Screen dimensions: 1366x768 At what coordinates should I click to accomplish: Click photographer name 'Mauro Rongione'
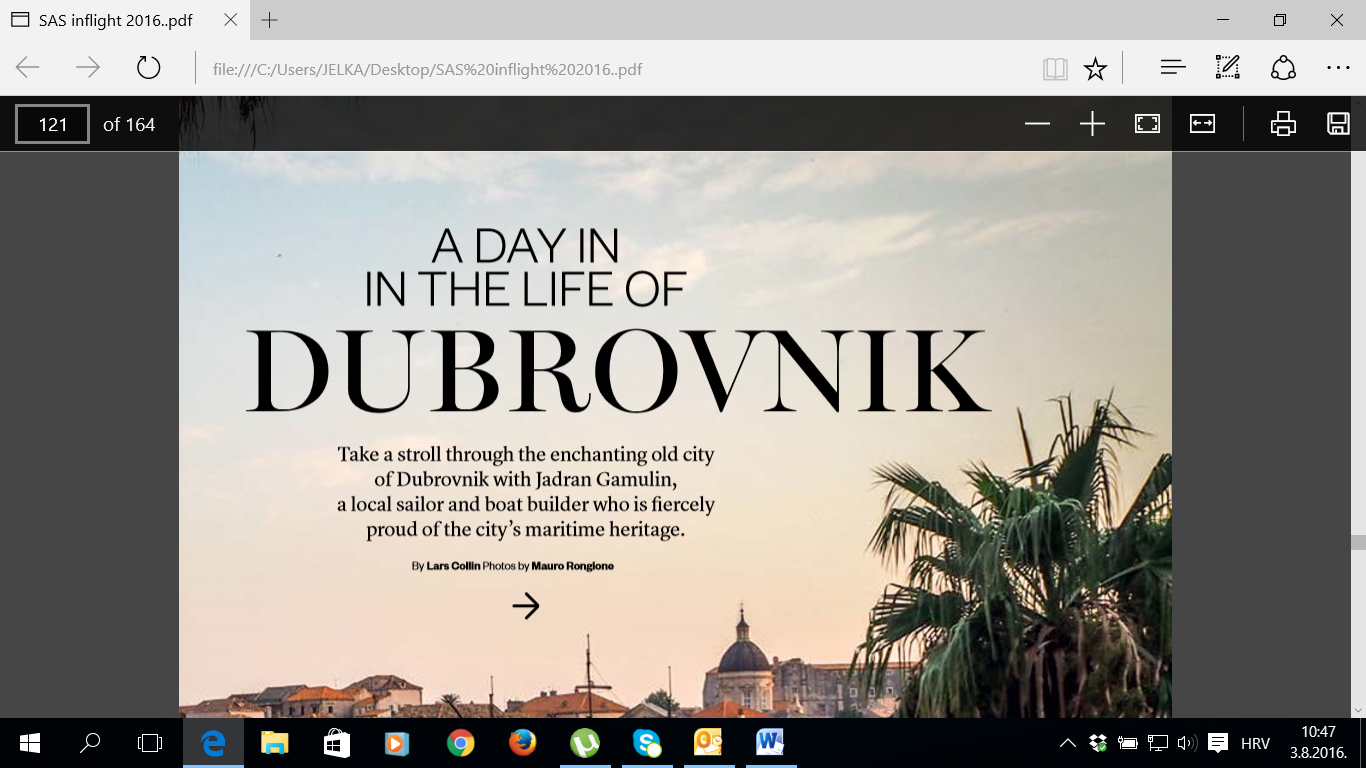pos(573,566)
